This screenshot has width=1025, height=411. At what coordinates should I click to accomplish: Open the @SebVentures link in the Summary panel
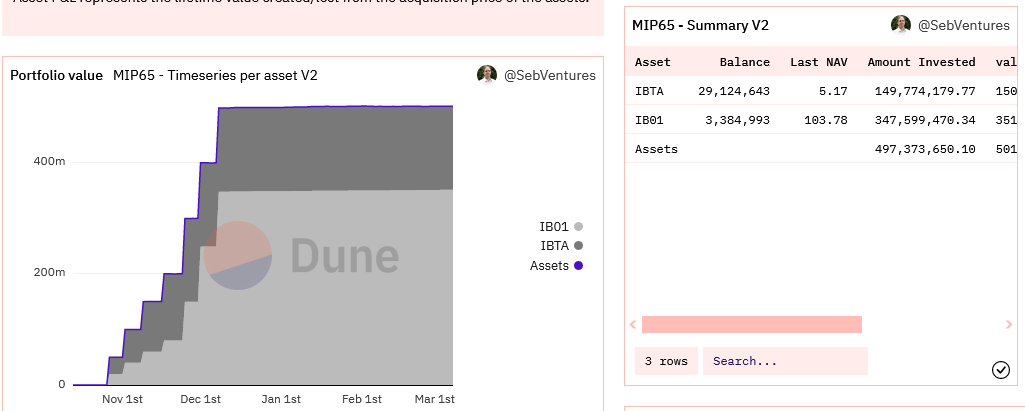pyautogui.click(x=963, y=25)
